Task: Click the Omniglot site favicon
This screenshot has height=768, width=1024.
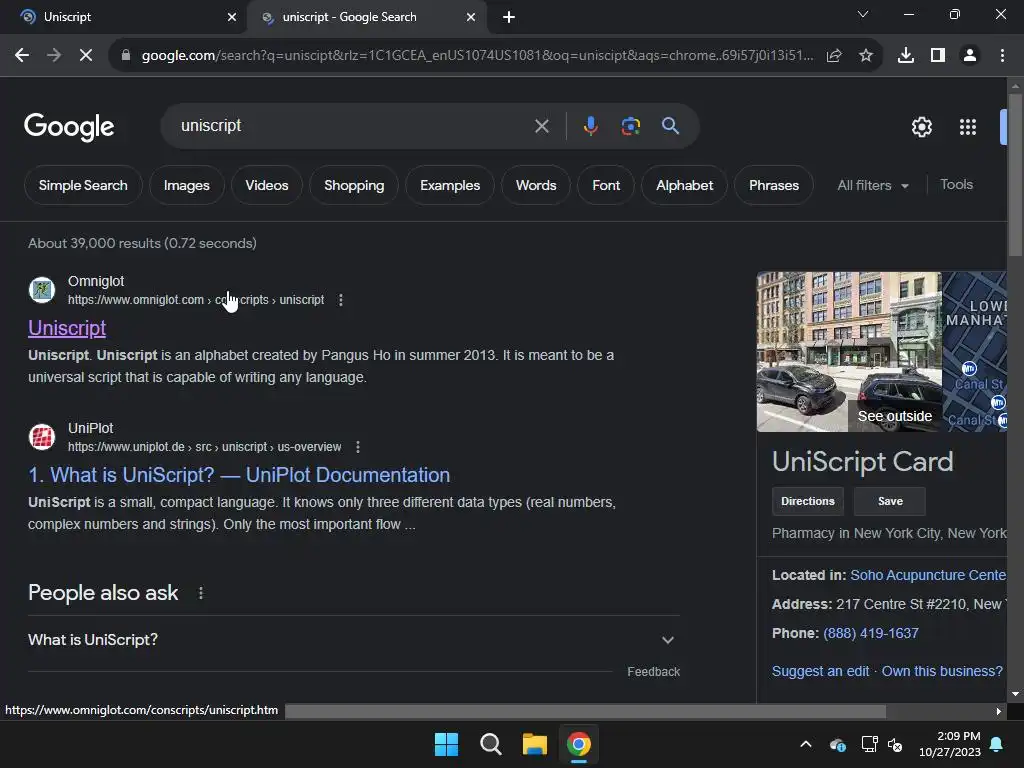Action: (x=42, y=290)
